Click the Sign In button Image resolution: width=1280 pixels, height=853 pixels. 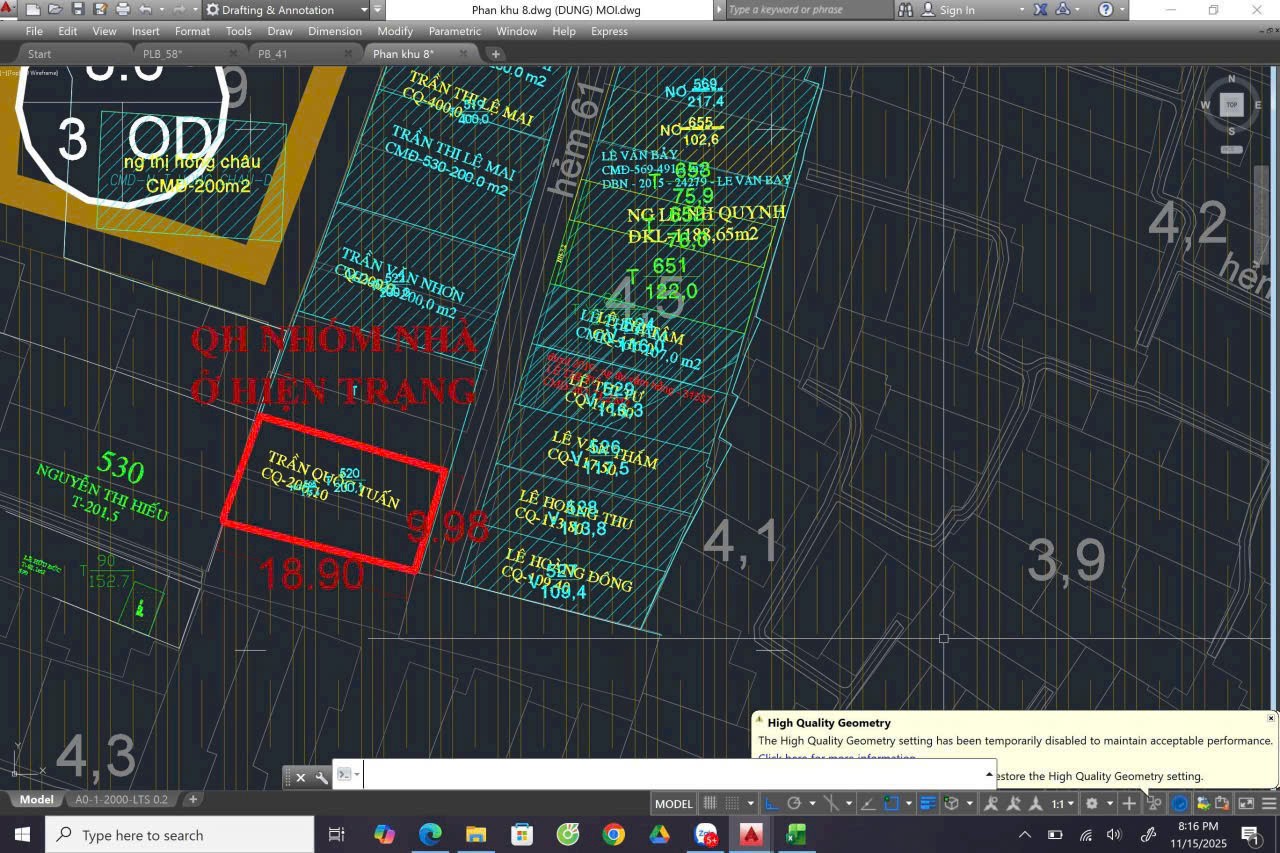[956, 10]
